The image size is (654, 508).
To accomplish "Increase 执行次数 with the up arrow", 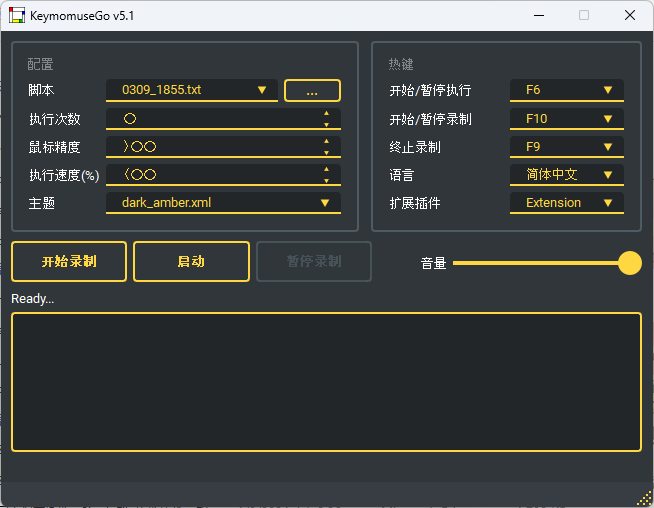I will 326,113.
